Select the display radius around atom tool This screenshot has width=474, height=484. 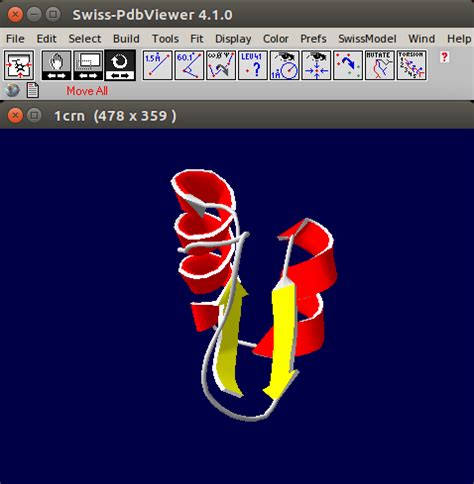284,65
